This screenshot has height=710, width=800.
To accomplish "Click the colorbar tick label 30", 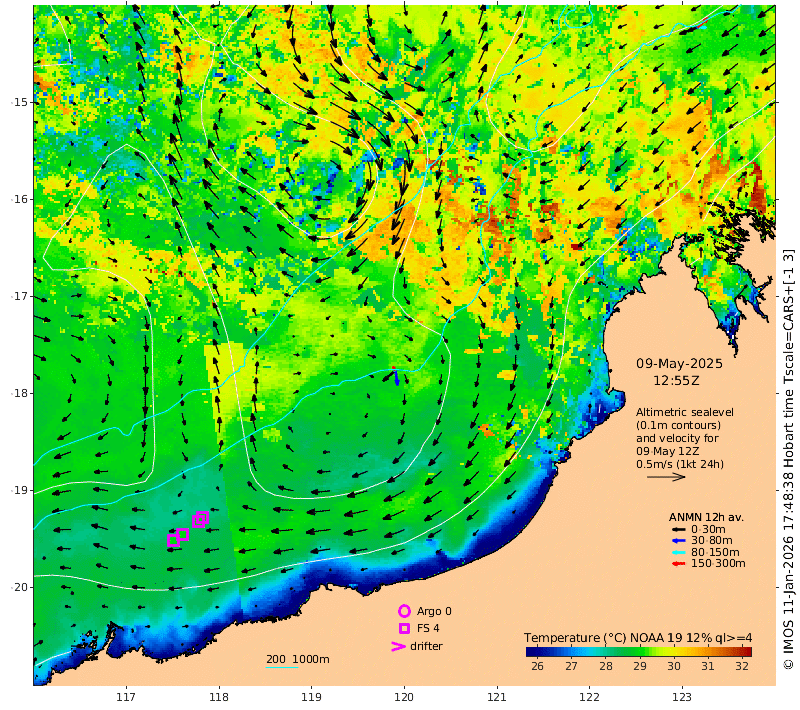I will point(673,666).
